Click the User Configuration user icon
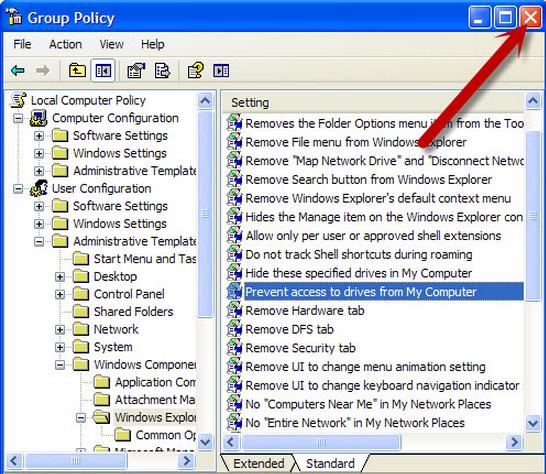The image size is (546, 474). click(x=39, y=188)
